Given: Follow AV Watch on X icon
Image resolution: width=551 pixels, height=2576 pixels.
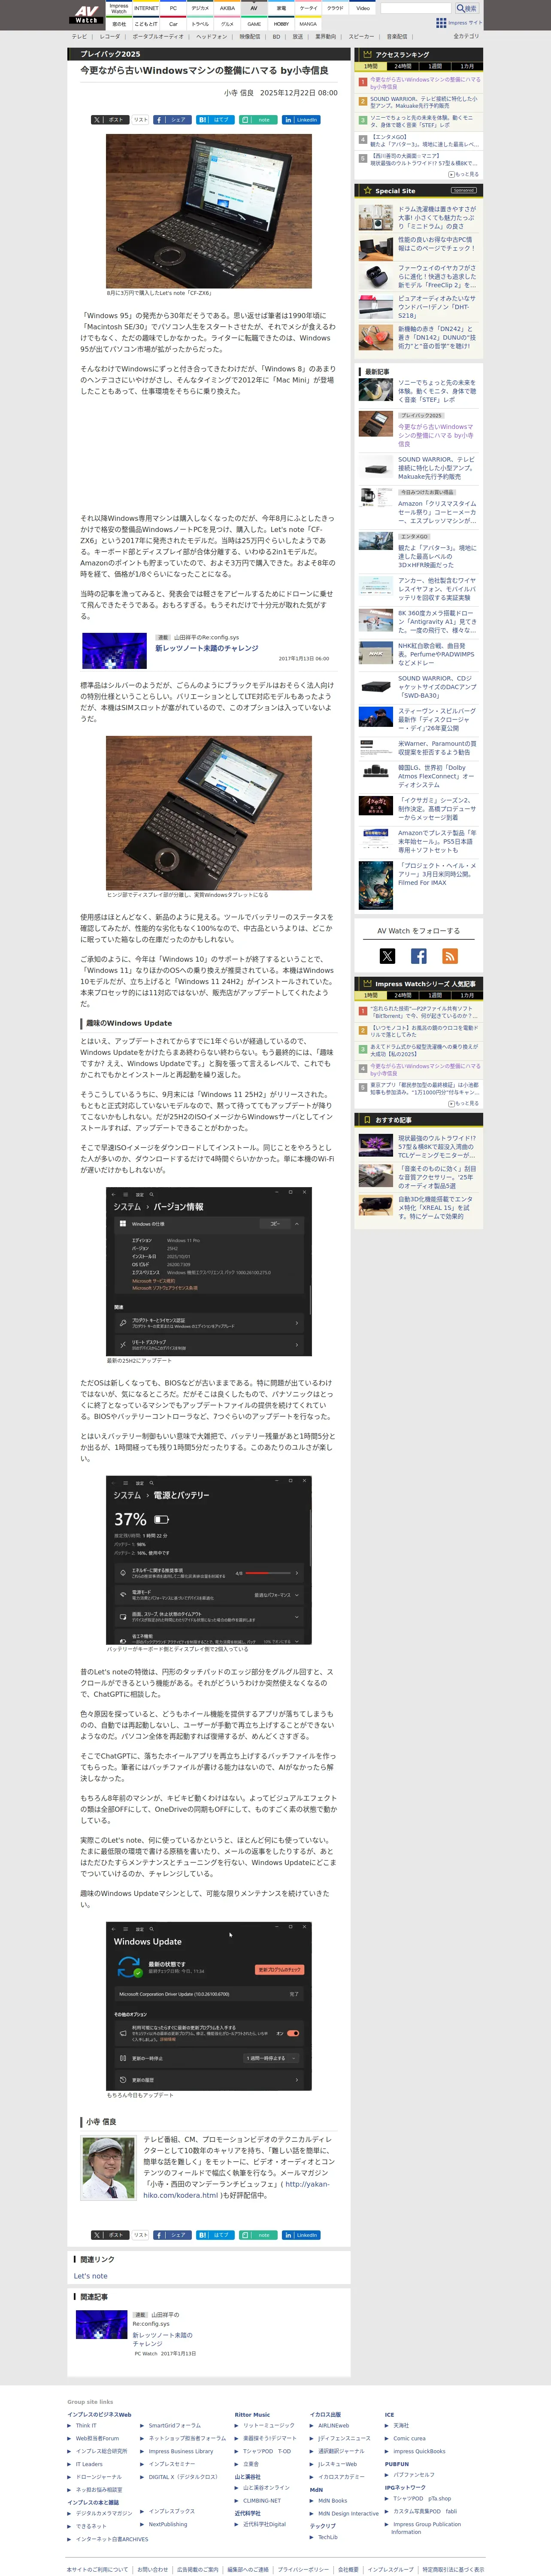Looking at the screenshot, I should [x=387, y=956].
